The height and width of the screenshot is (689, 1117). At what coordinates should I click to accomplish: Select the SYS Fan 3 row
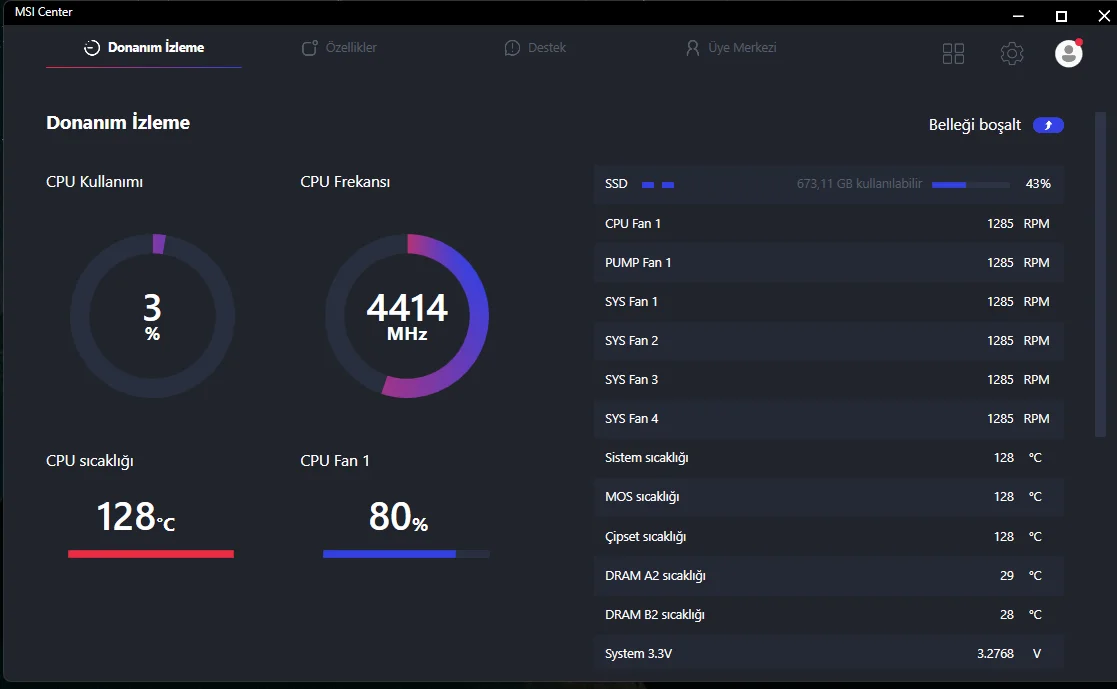pyautogui.click(x=828, y=380)
